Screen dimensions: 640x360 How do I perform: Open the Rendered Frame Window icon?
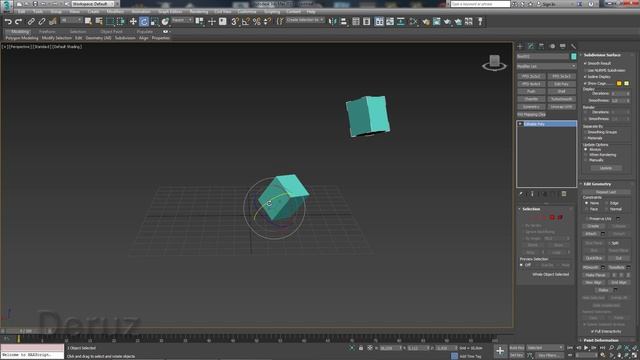(436, 21)
